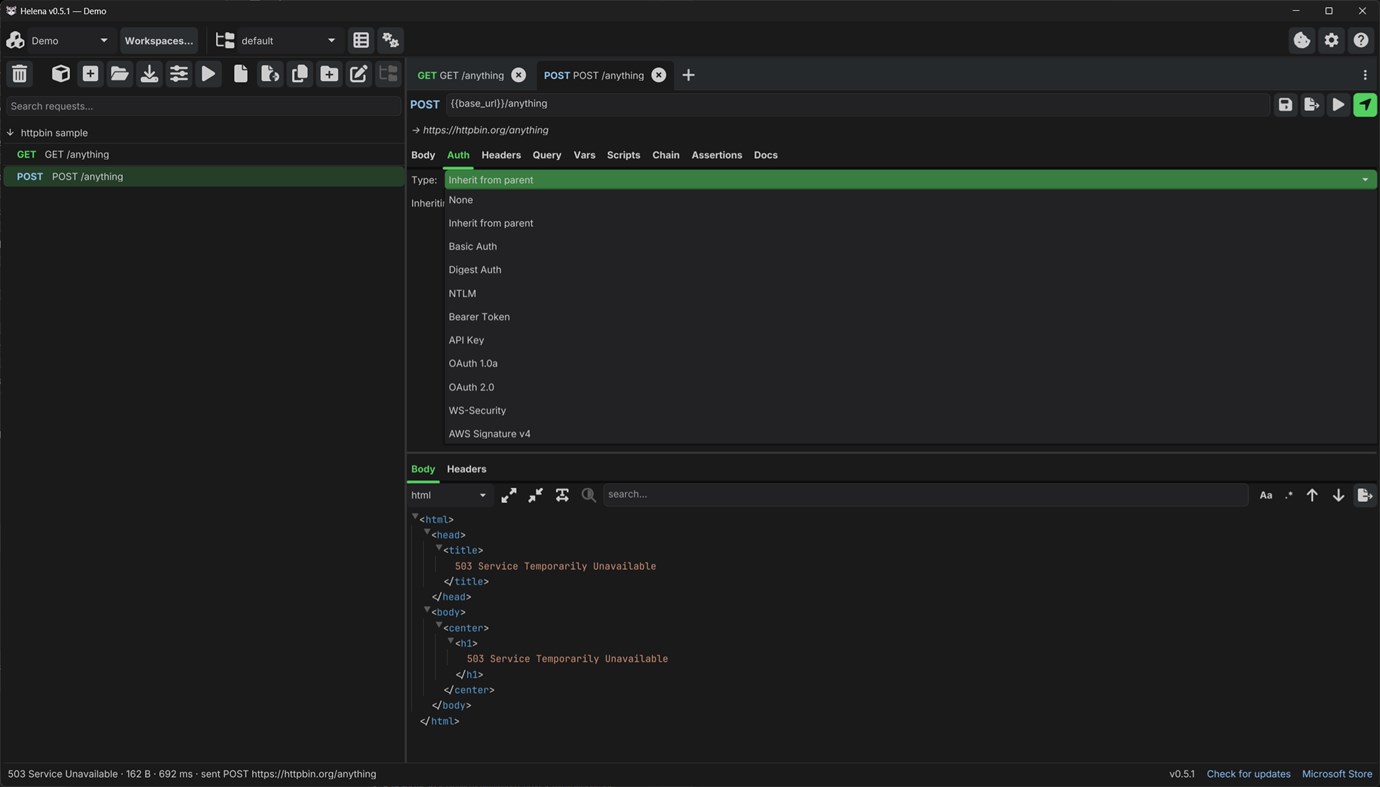The image size is (1380, 787).
Task: Click the Search requests field
Action: (x=203, y=106)
